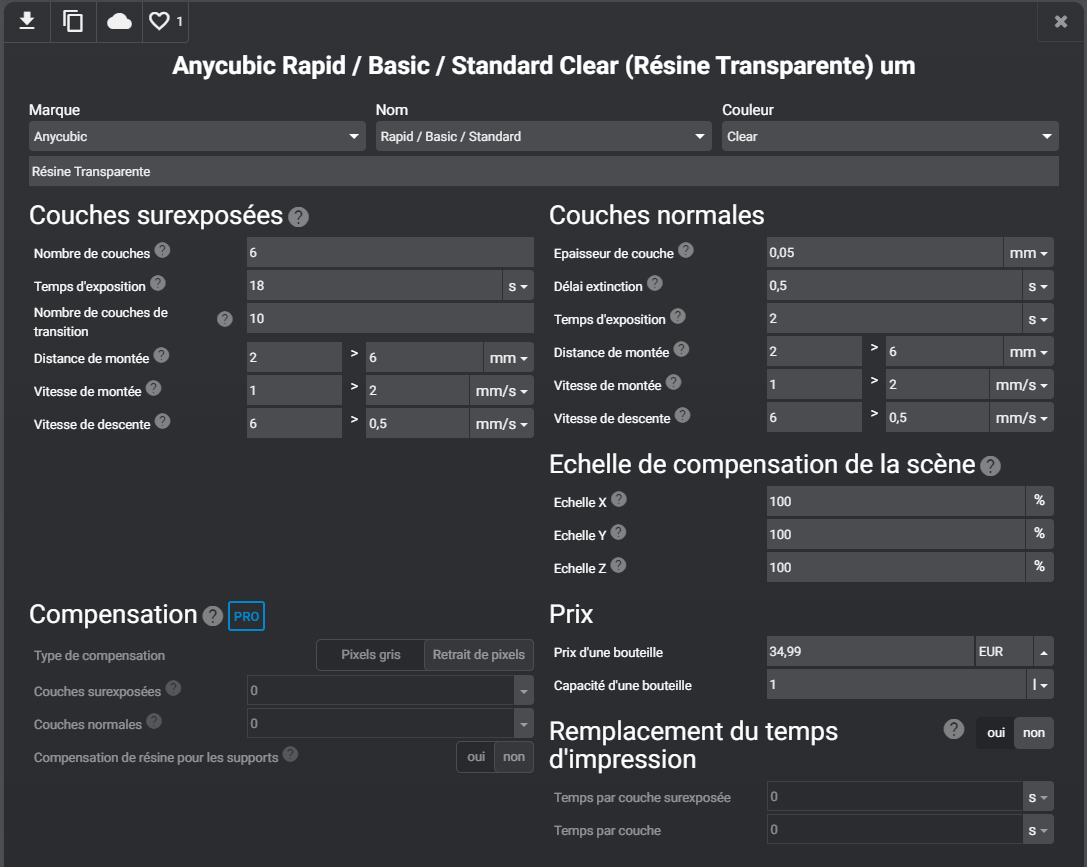Set print time replacement to oui
1087x867 pixels.
(996, 733)
